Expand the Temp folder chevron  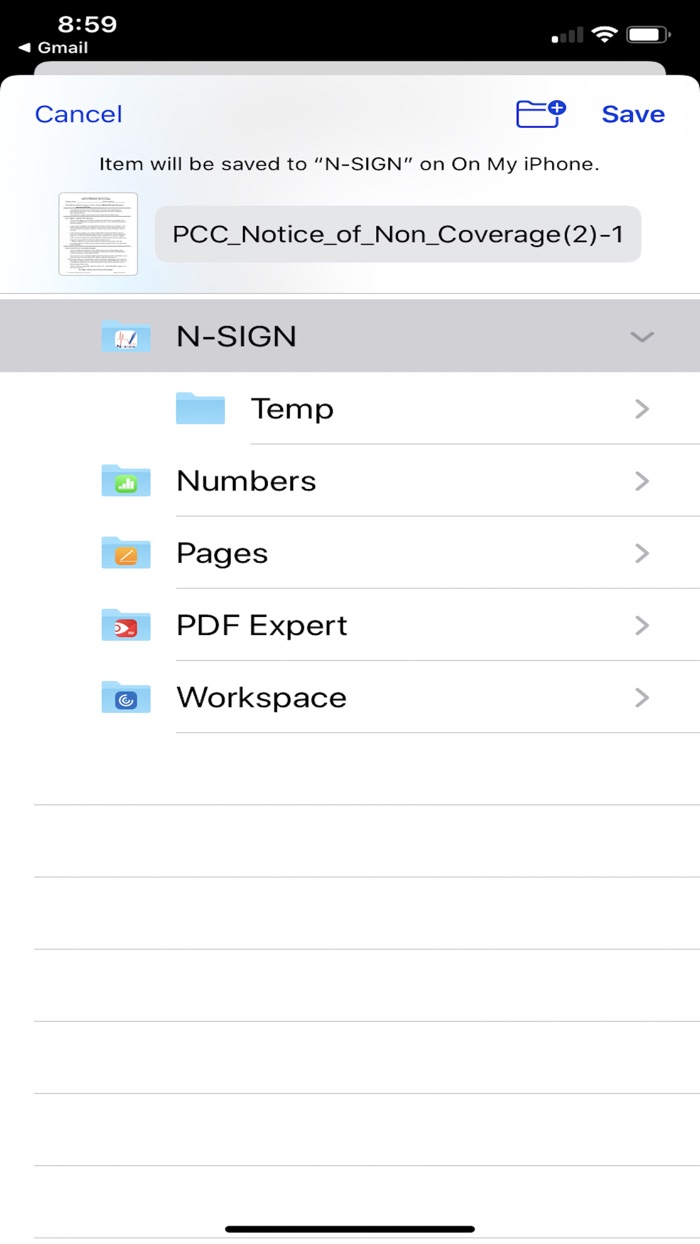tap(642, 409)
